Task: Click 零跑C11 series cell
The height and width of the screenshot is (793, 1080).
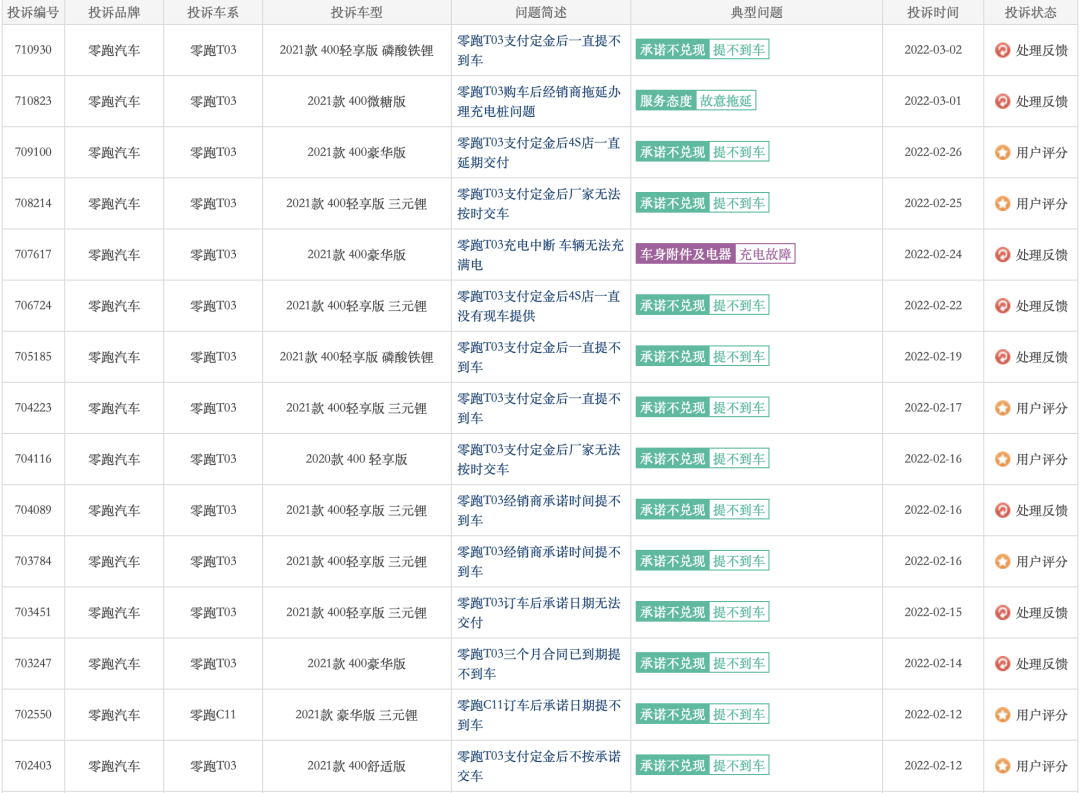Action: pyautogui.click(x=213, y=714)
